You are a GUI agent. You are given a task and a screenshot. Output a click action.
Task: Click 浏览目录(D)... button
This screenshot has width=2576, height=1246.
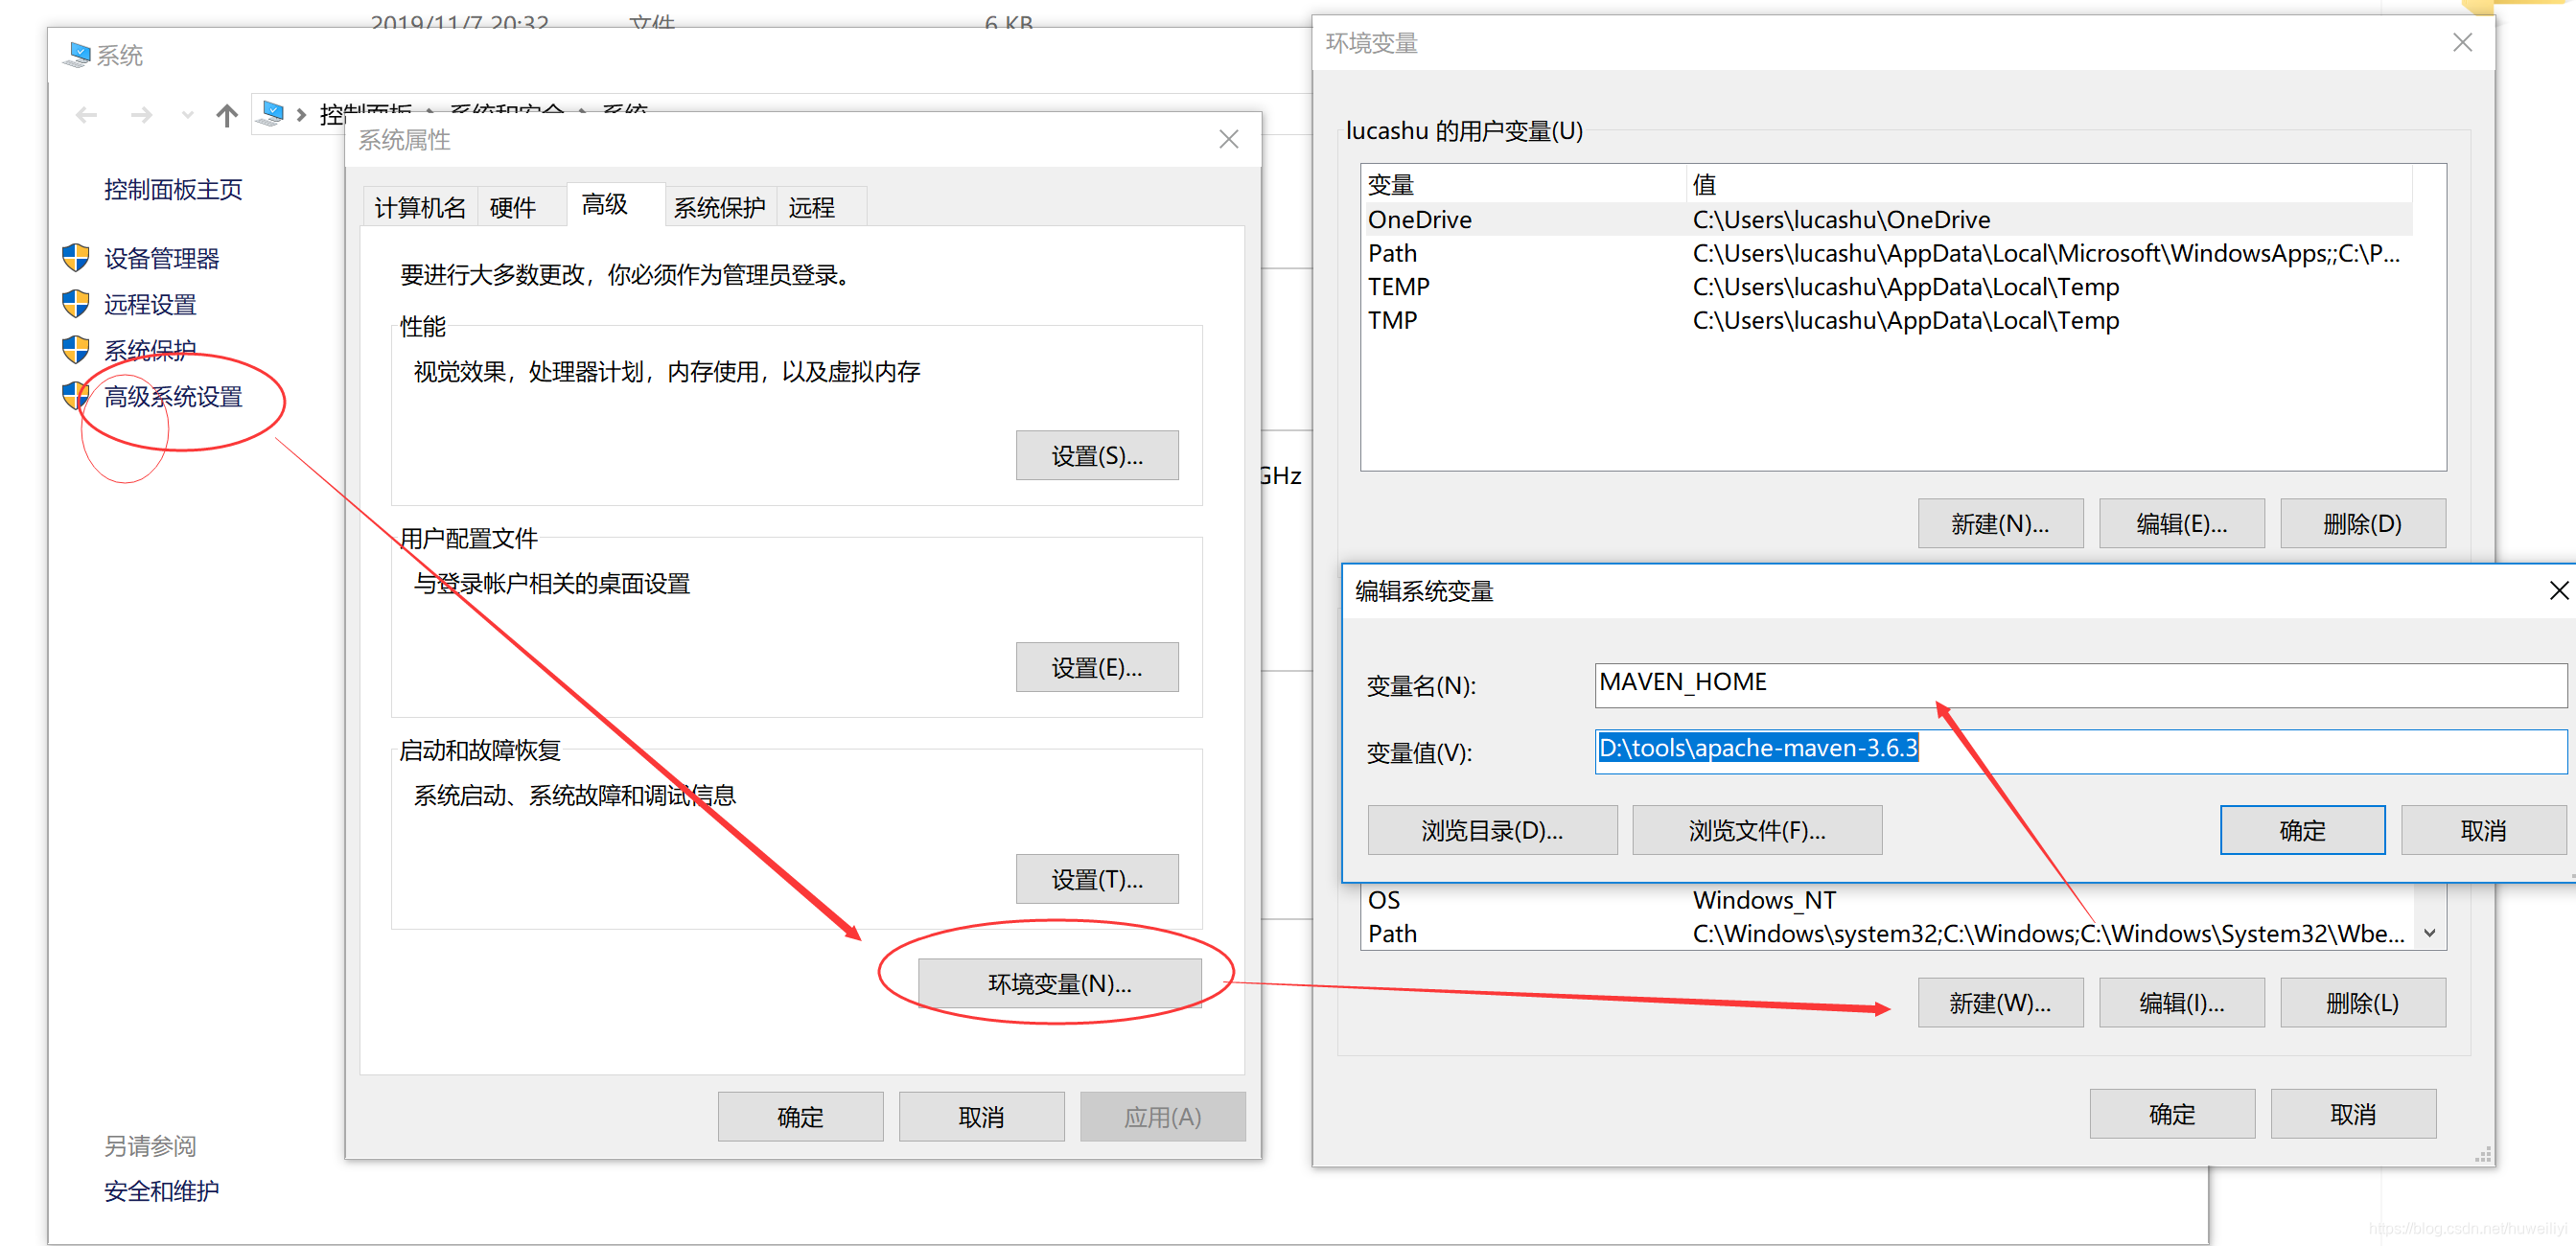(x=1492, y=830)
